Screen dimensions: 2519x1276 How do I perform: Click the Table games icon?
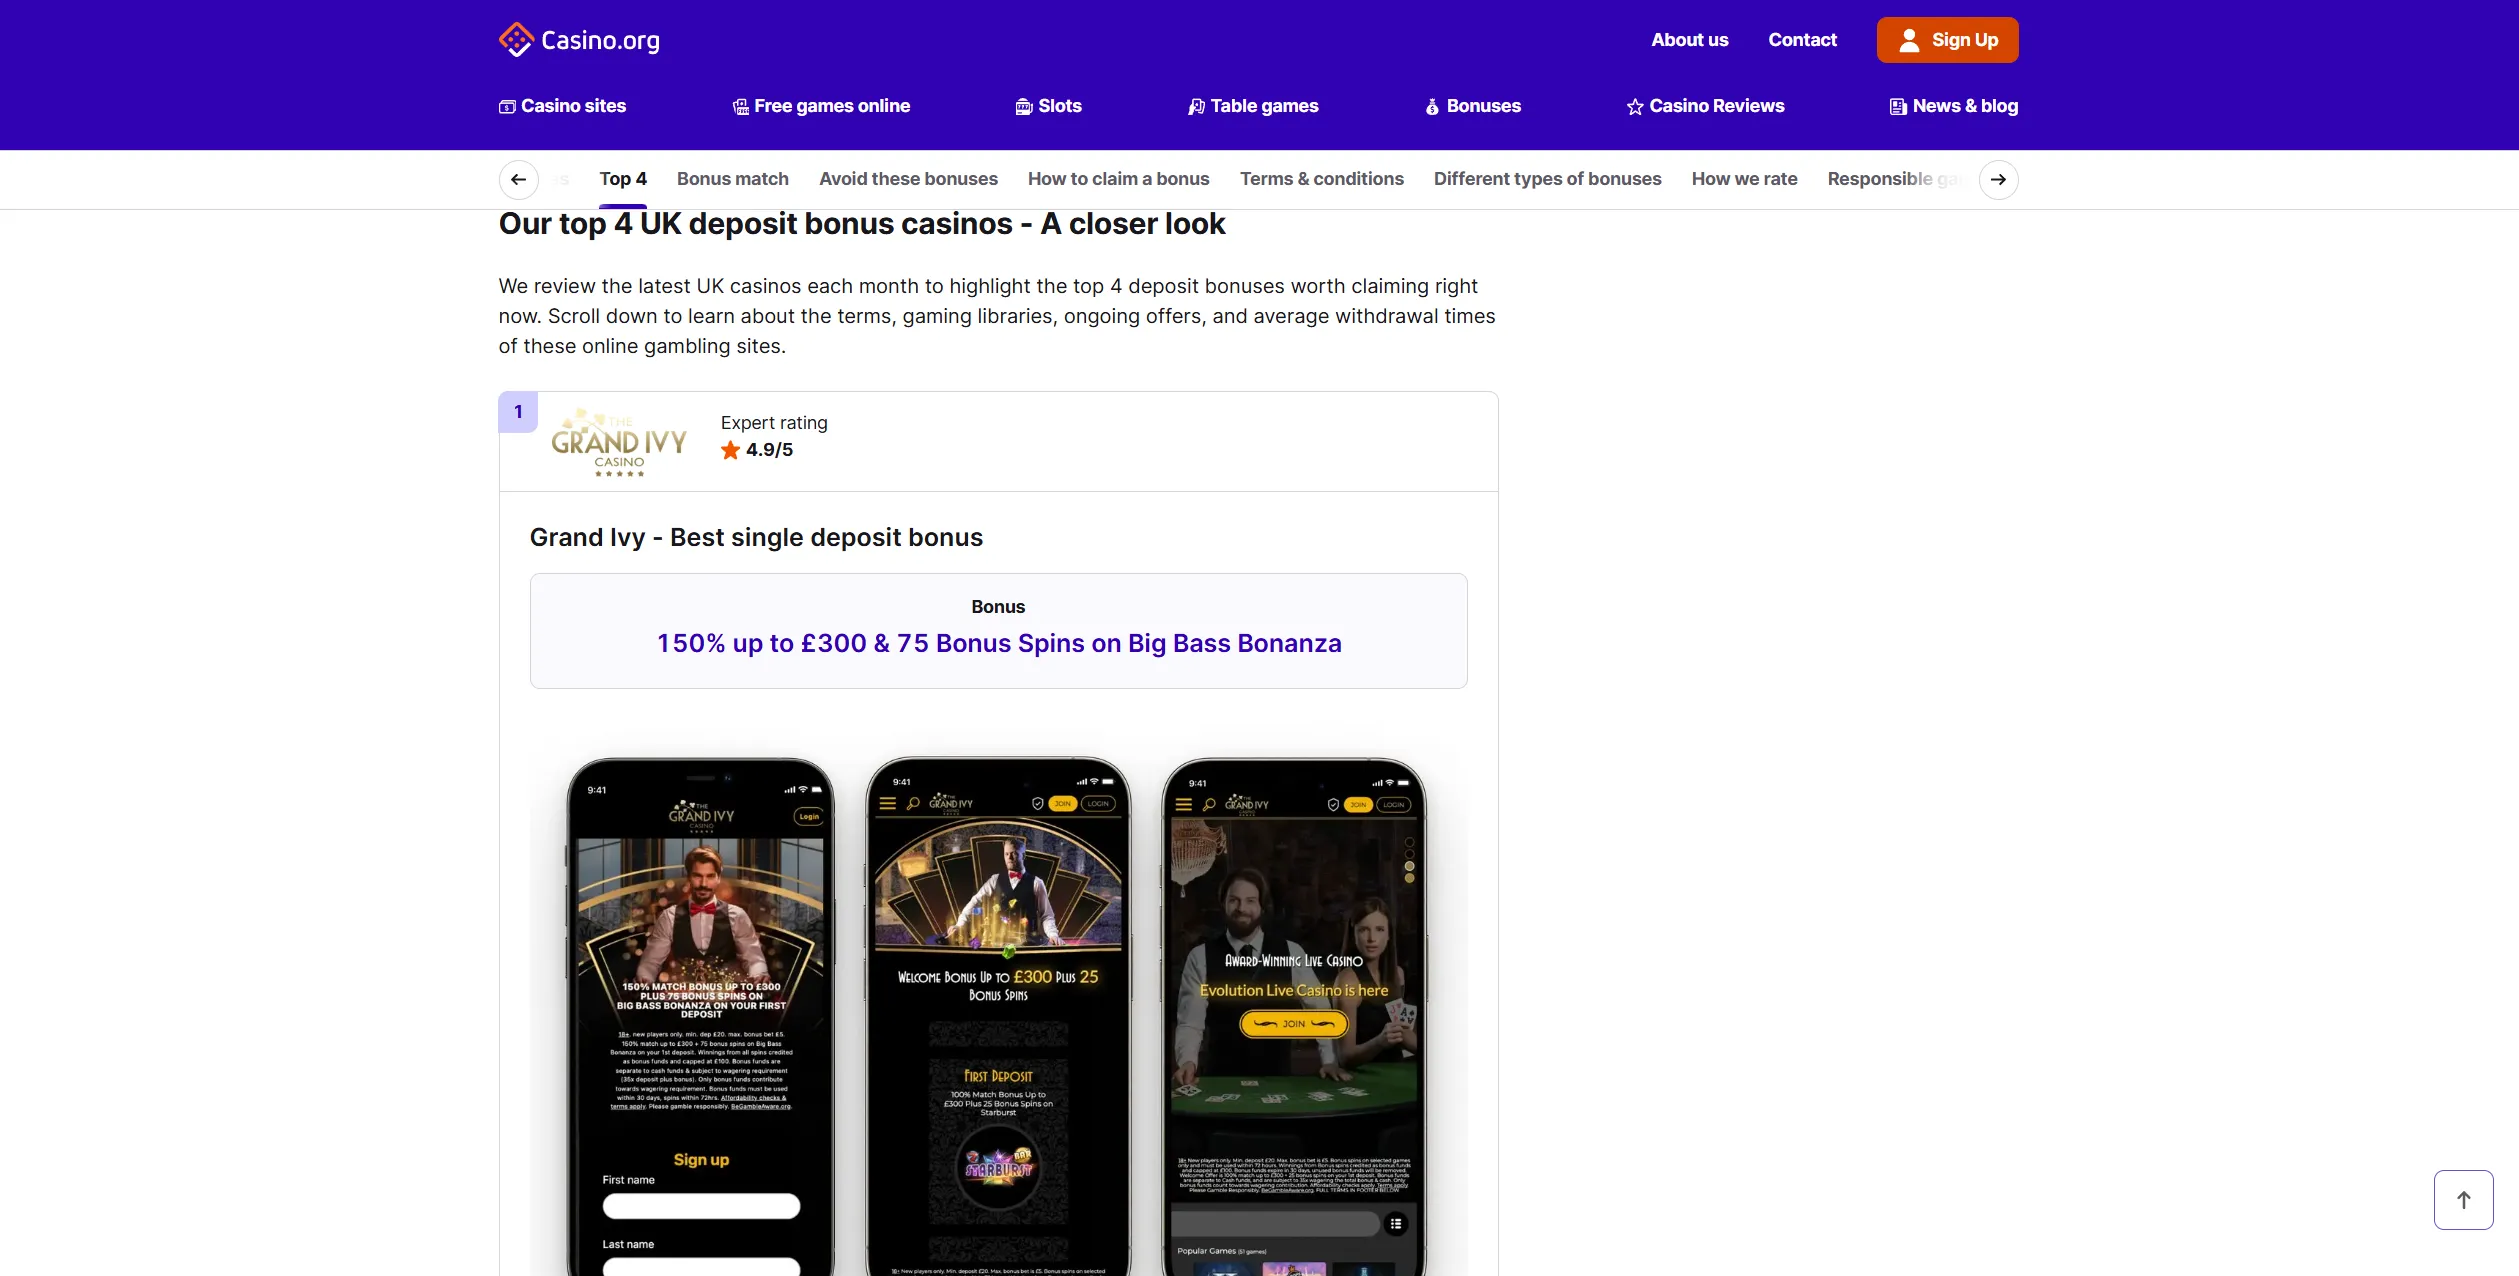(1197, 107)
